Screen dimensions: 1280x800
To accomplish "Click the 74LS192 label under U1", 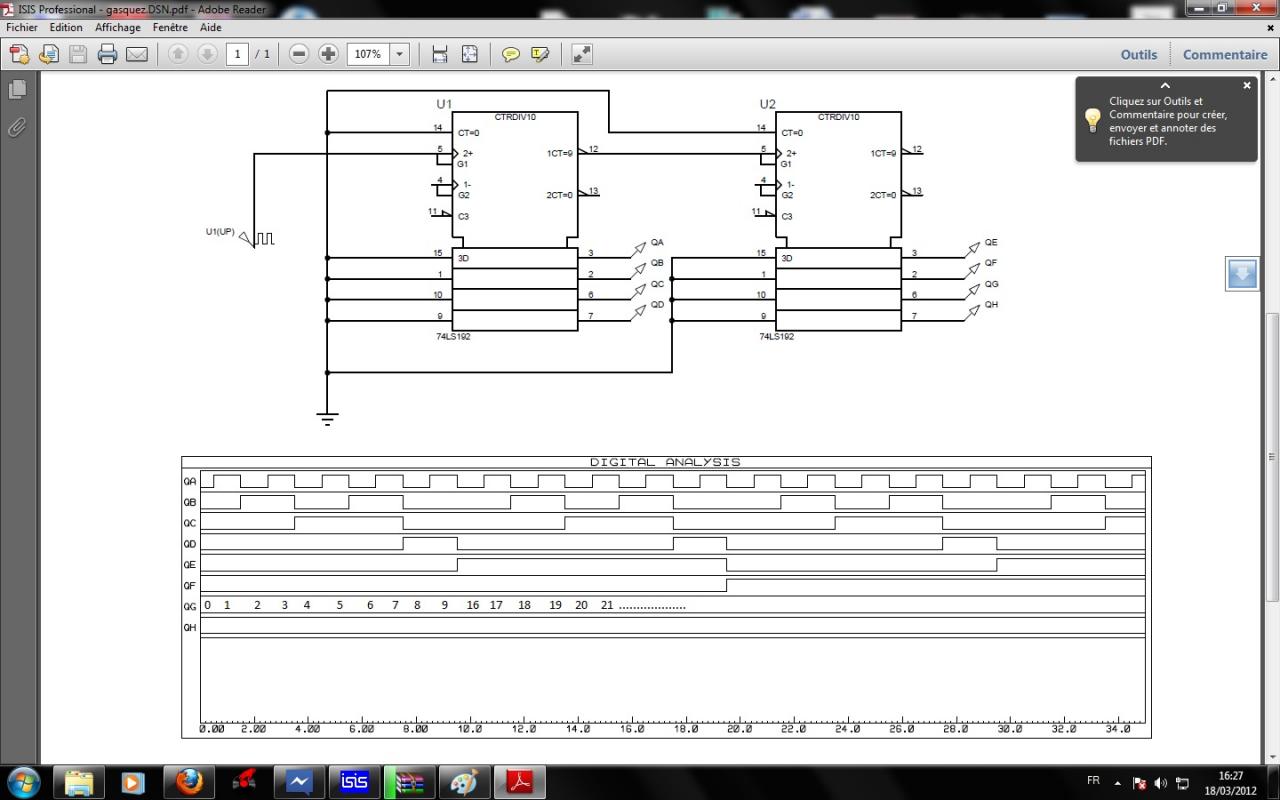I will [452, 337].
